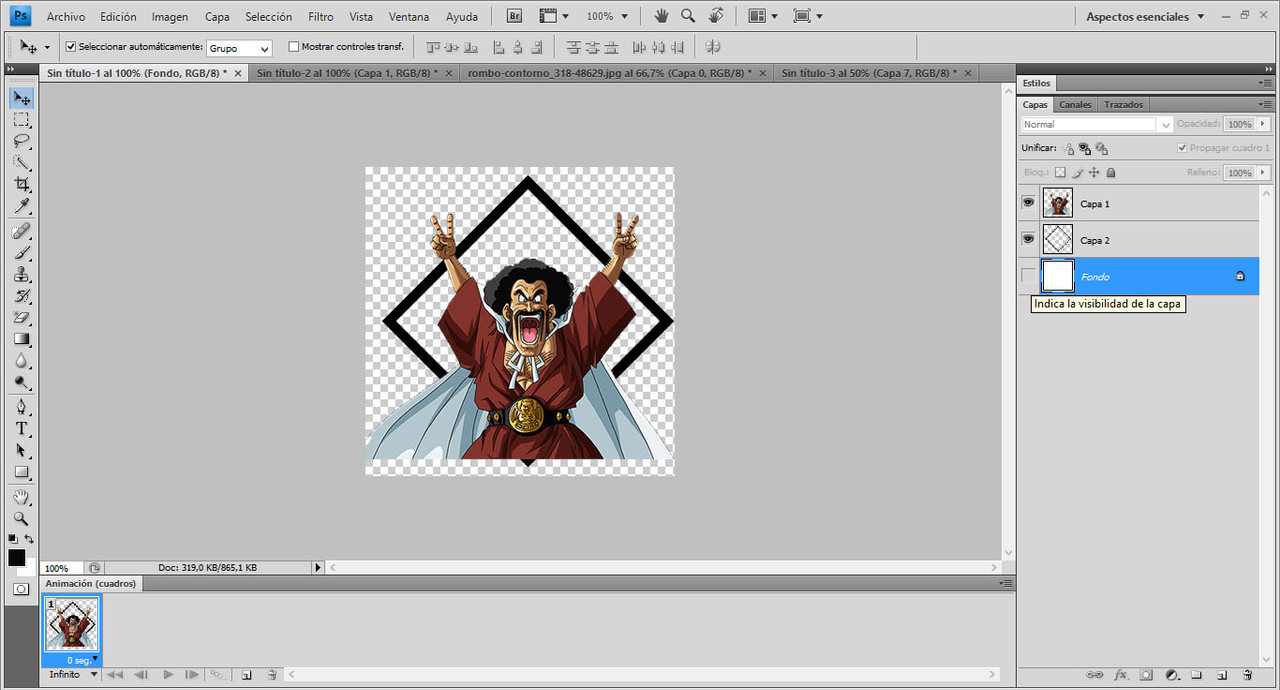Open the layer style fx menu
This screenshot has height=690, width=1280.
point(1121,675)
